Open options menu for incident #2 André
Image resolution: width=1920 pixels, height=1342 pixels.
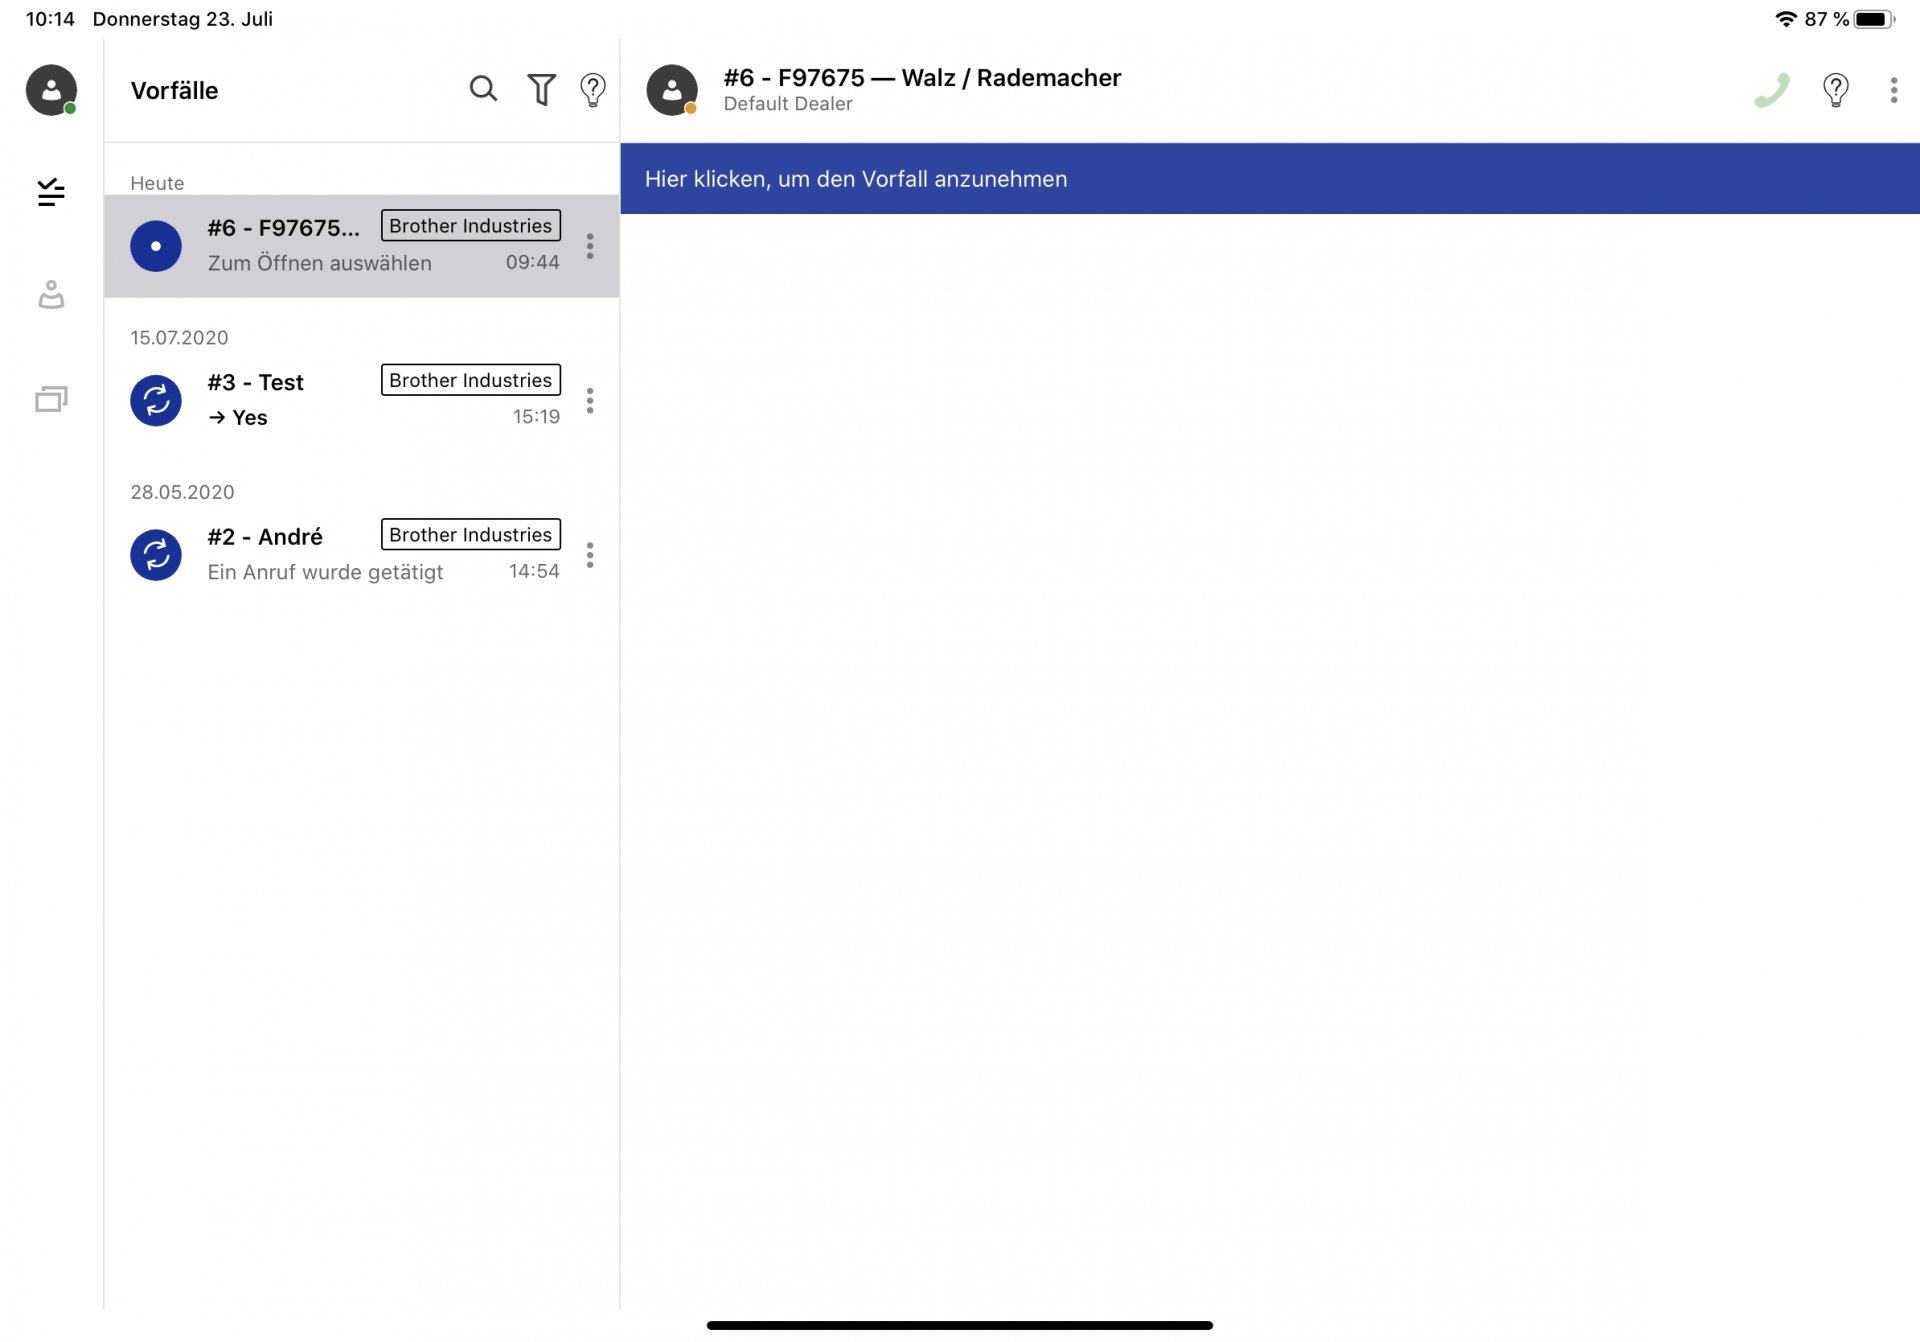[590, 555]
